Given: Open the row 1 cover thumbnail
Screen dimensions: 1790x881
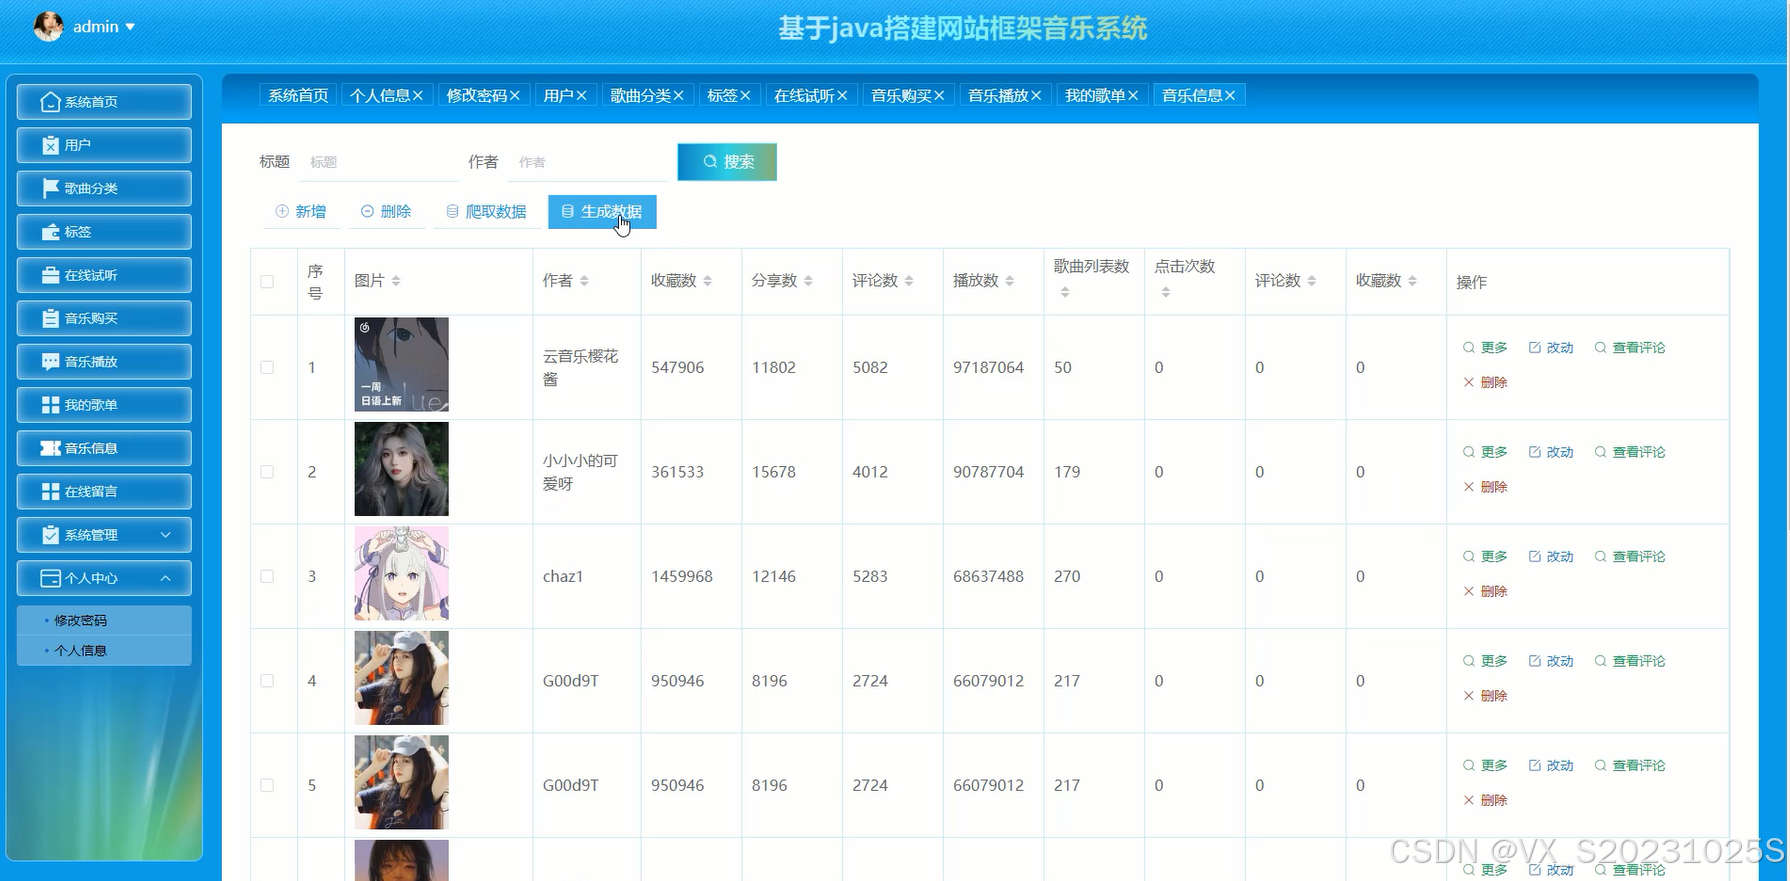Looking at the screenshot, I should [x=401, y=364].
